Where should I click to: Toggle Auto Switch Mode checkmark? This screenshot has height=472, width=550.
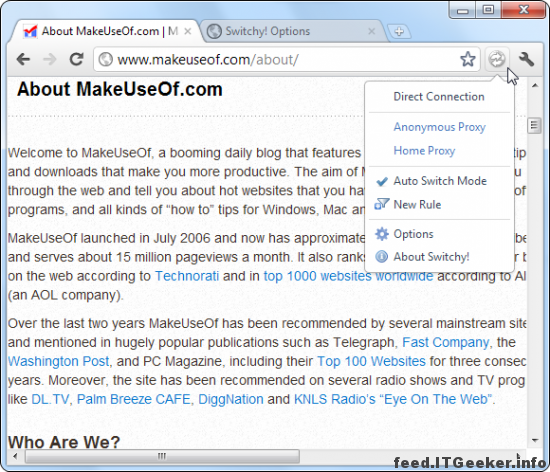382,181
